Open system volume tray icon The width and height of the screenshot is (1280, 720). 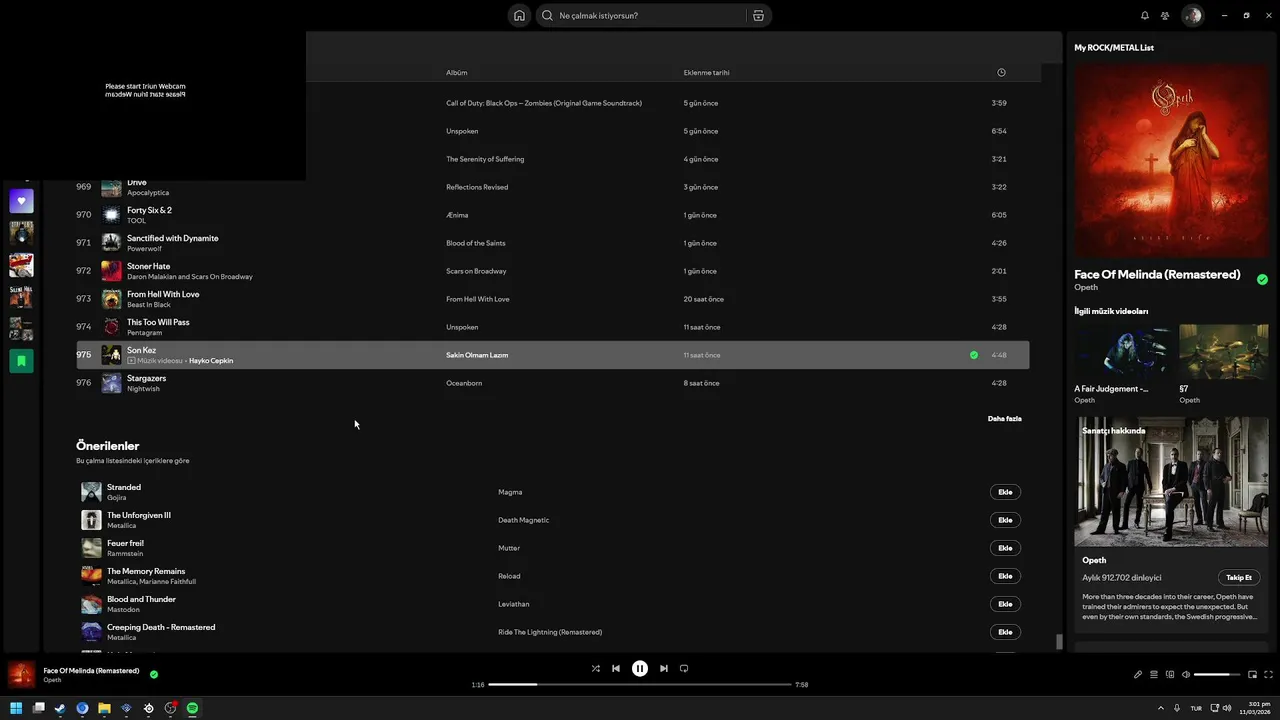[1227, 708]
